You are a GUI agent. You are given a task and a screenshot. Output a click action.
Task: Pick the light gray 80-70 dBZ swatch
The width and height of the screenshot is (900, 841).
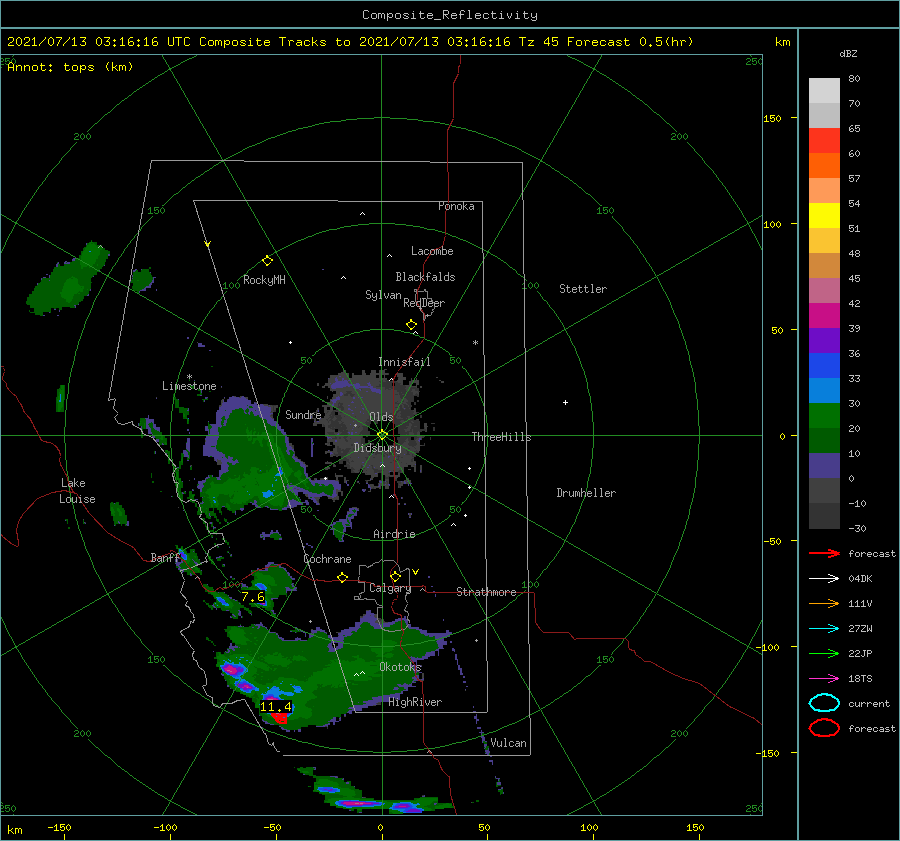pos(824,91)
